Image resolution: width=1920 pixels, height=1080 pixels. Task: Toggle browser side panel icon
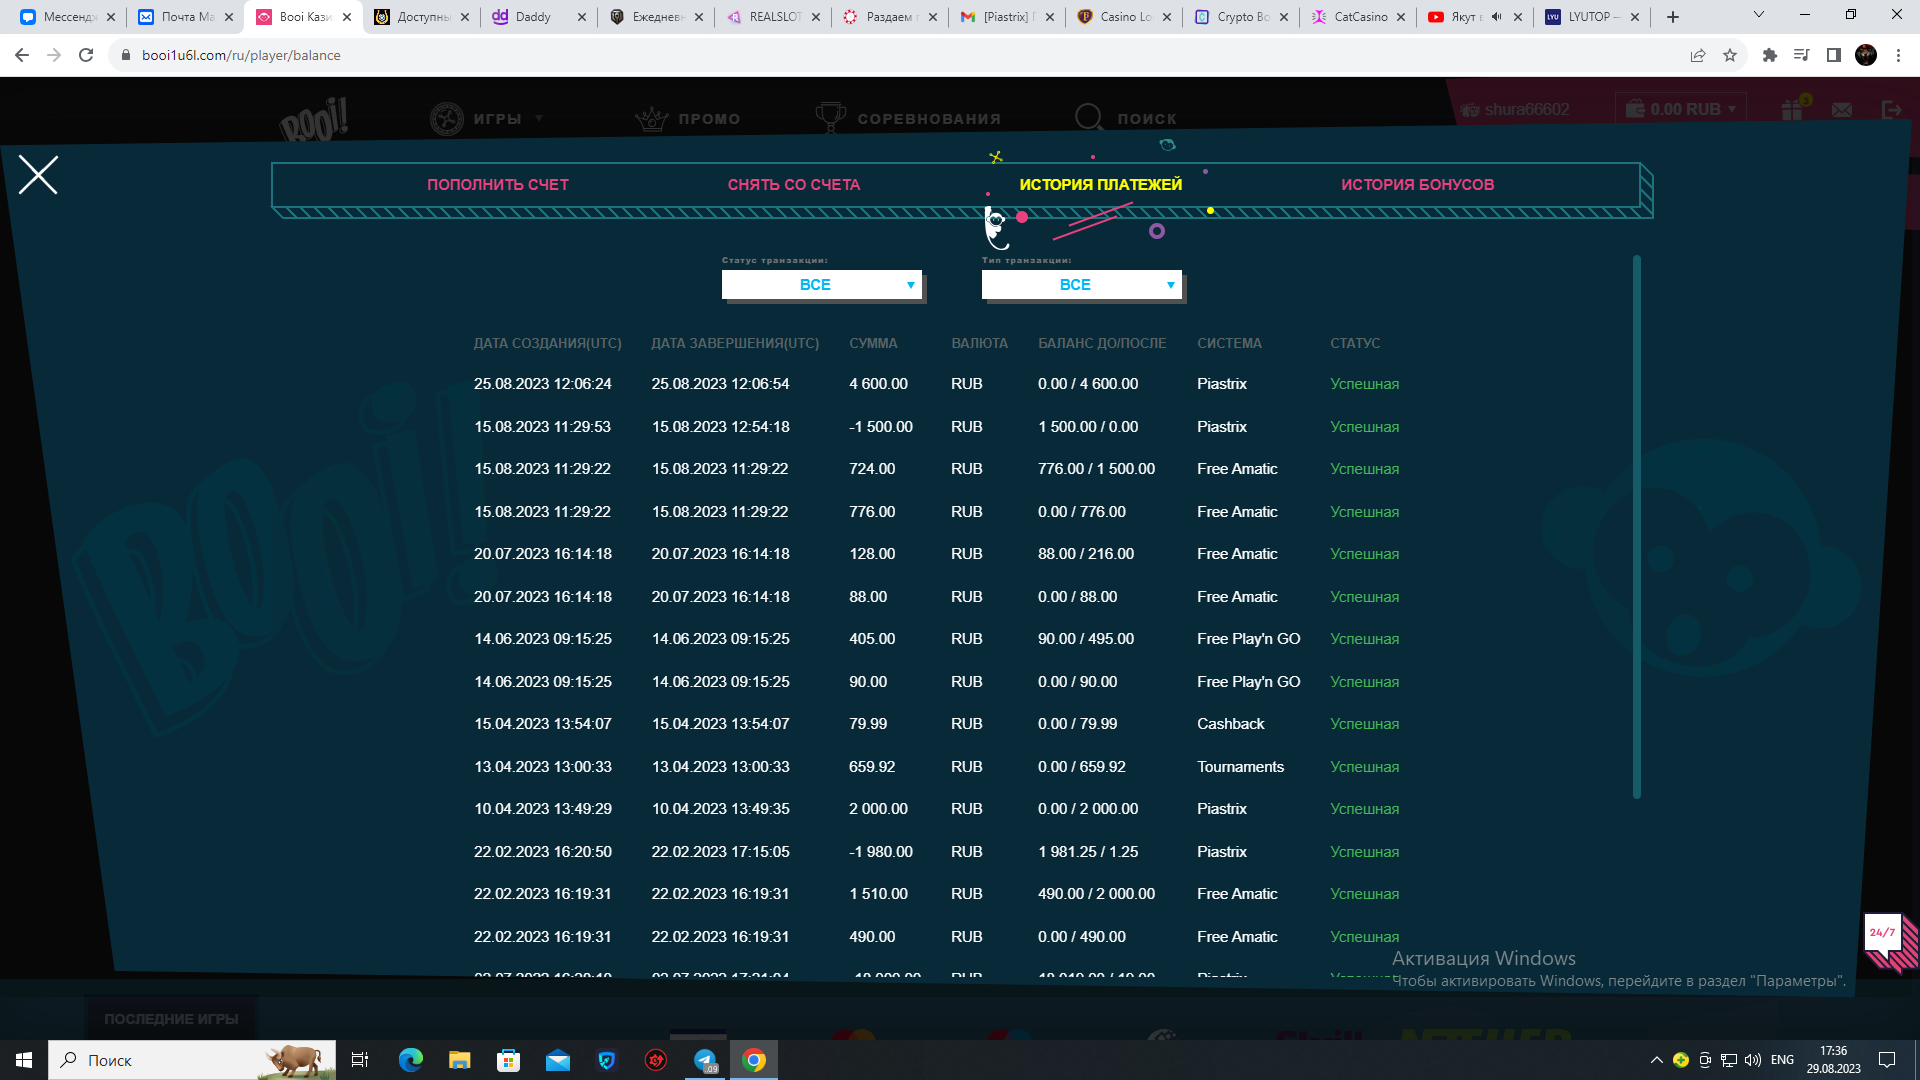1833,56
